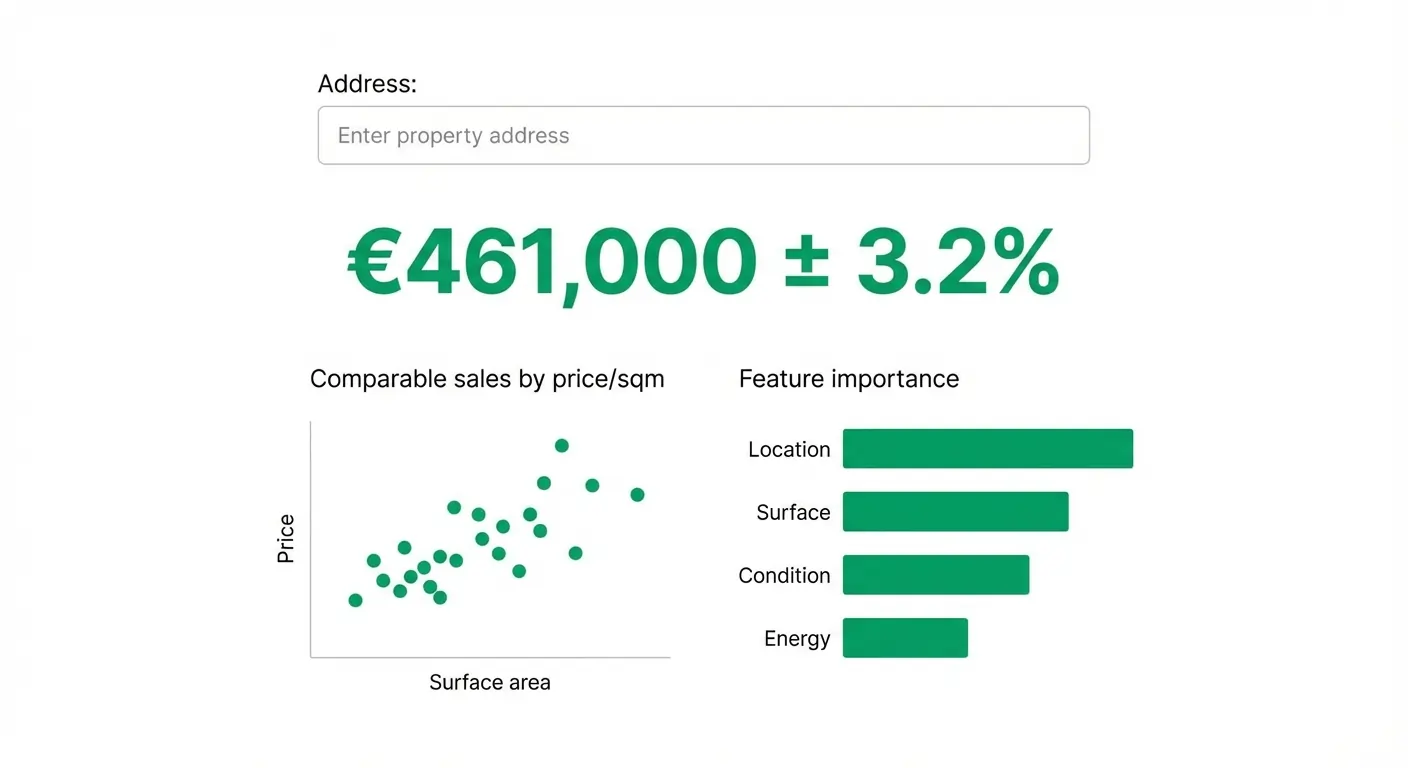
Task: Select the Condition bar in feature importance
Action: pos(936,575)
